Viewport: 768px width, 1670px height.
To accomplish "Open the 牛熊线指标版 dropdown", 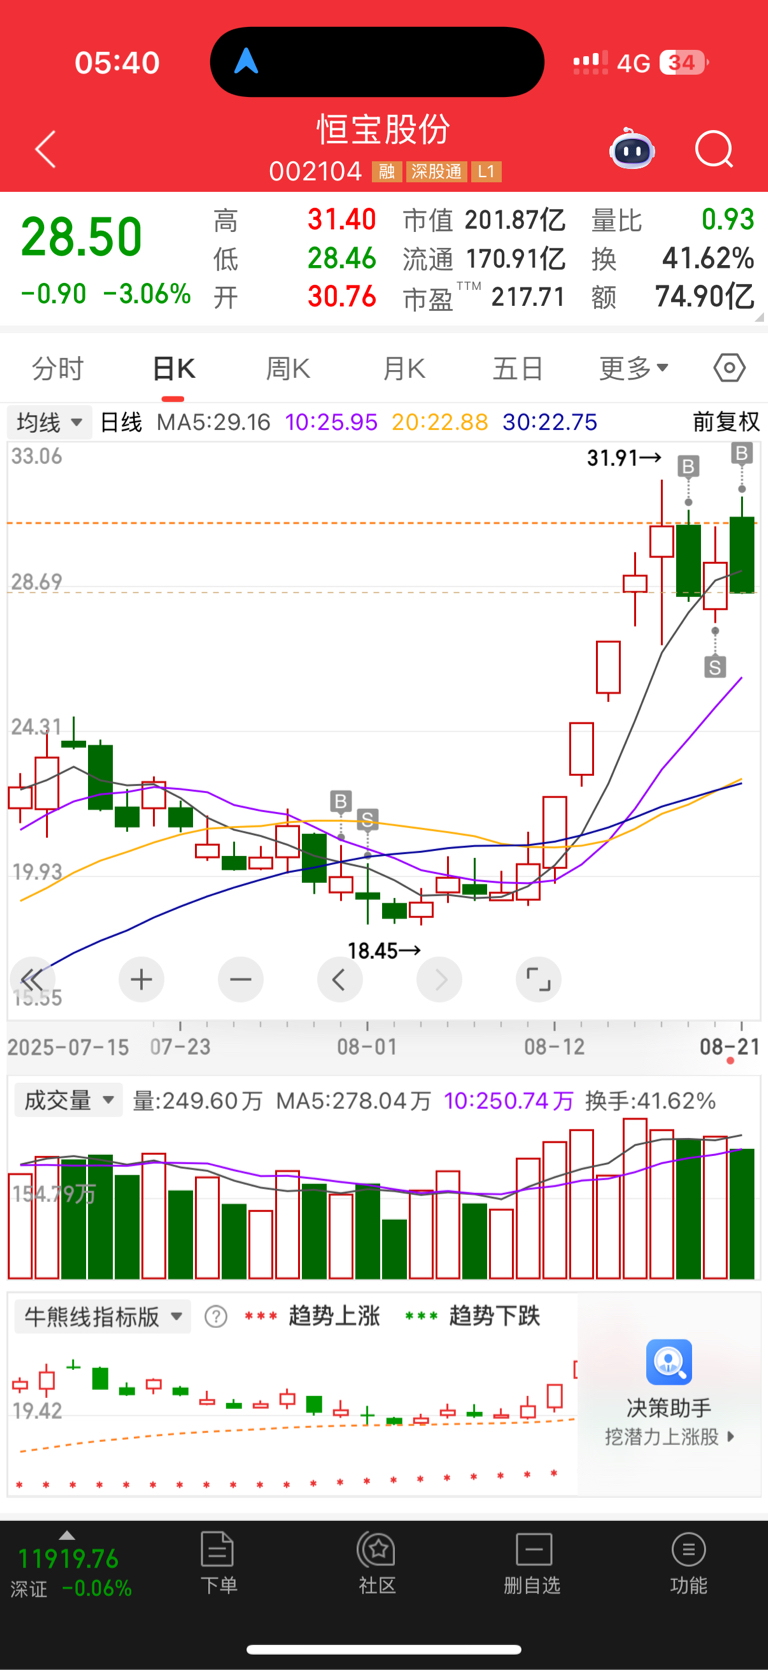I will (102, 1316).
